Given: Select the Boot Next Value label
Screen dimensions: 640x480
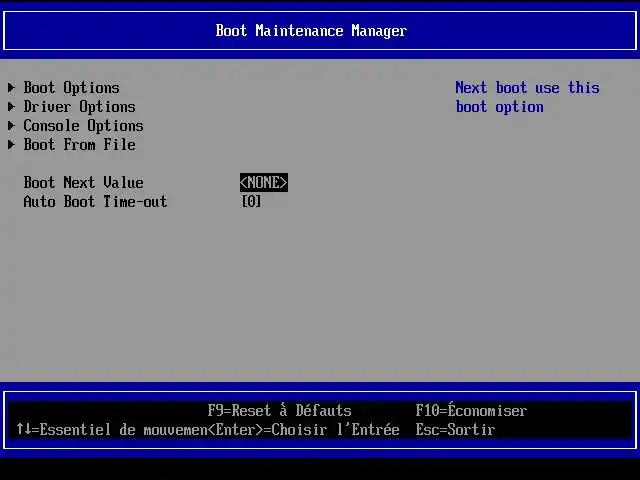Looking at the screenshot, I should coord(83,182).
